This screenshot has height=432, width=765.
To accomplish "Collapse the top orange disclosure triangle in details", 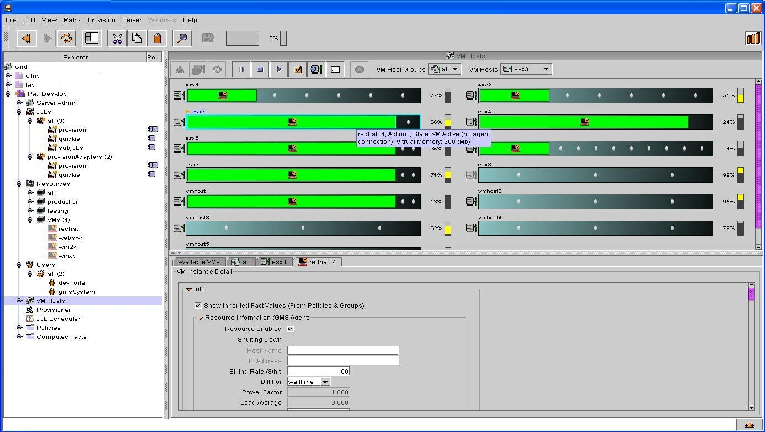I will coord(189,289).
